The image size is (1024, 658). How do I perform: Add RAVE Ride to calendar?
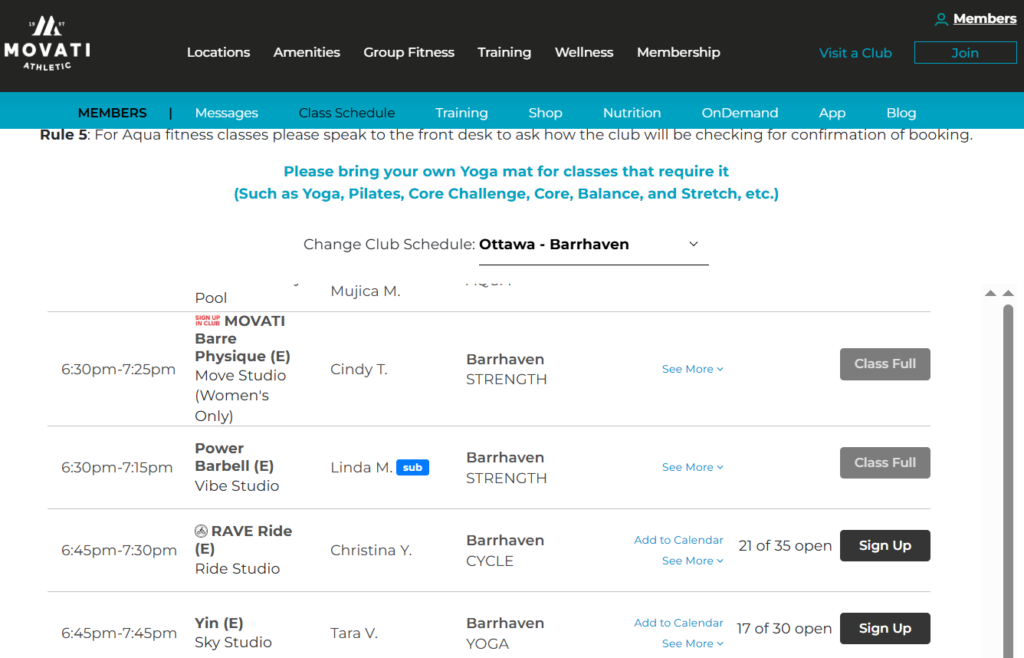[x=679, y=540]
